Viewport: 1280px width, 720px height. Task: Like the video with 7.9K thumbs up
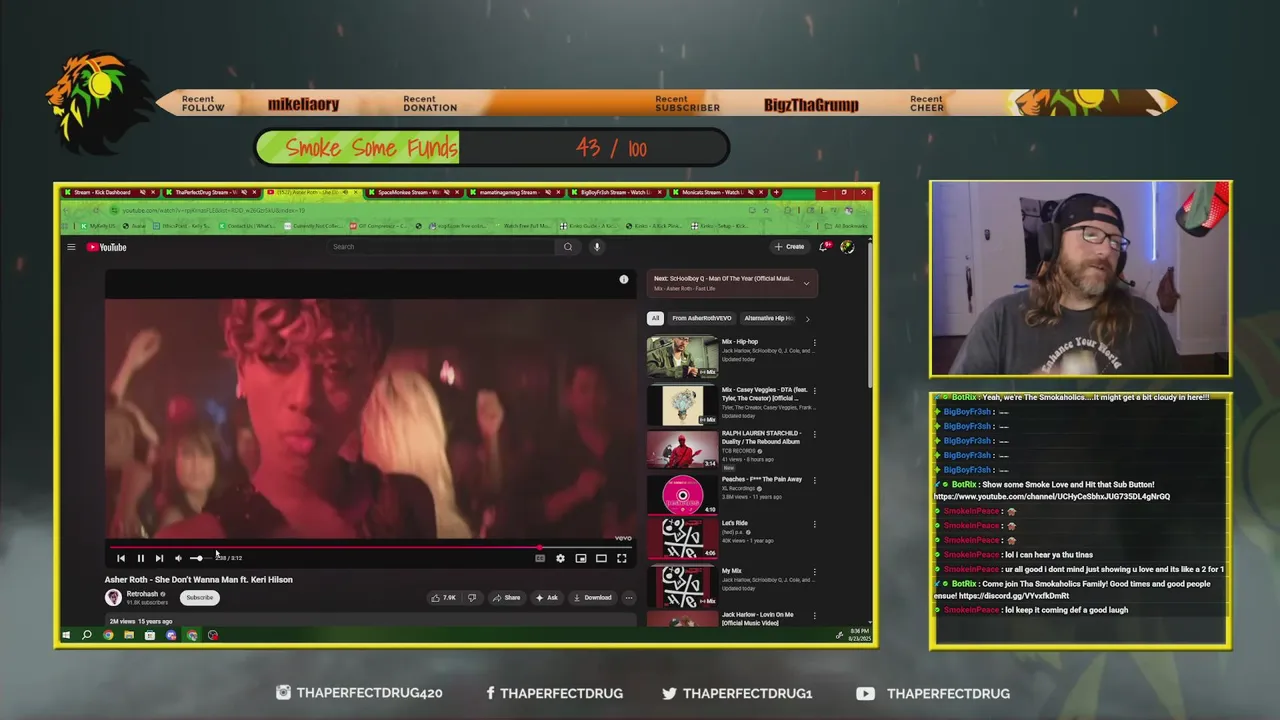click(443, 598)
